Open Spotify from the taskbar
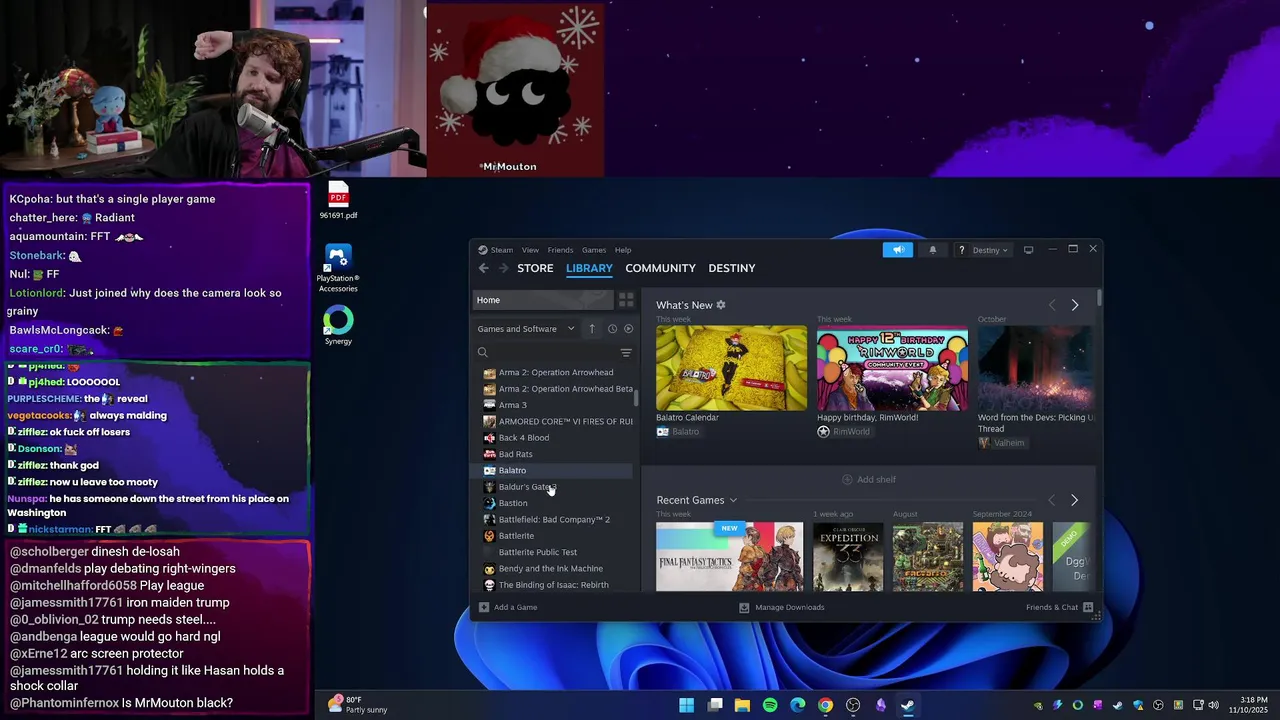Screen dimensions: 1280x720 click(770, 705)
